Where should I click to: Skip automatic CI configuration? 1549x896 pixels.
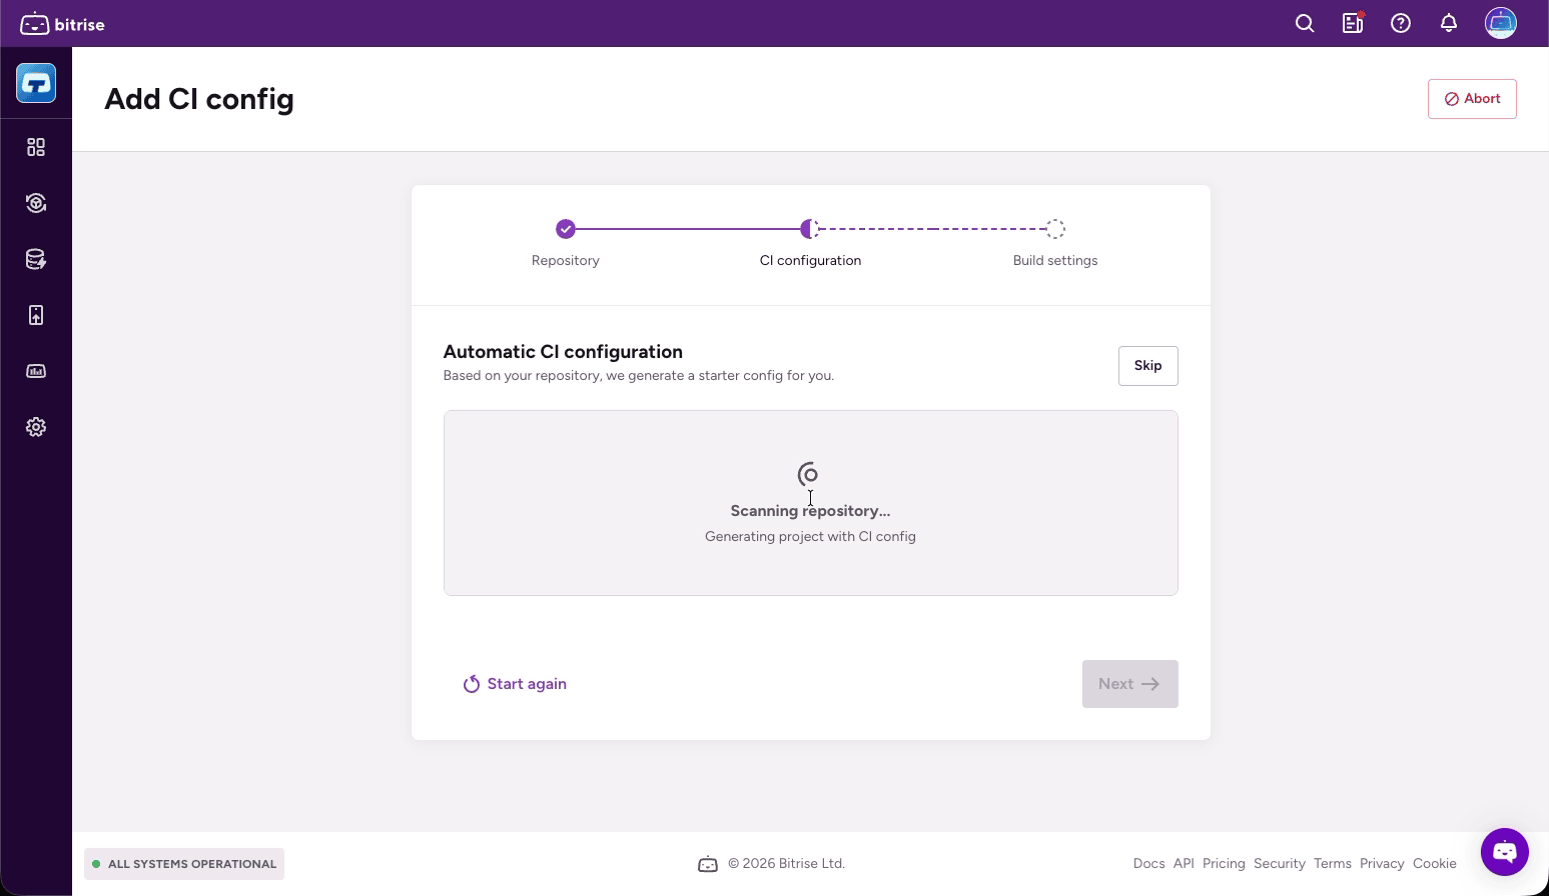pos(1148,366)
